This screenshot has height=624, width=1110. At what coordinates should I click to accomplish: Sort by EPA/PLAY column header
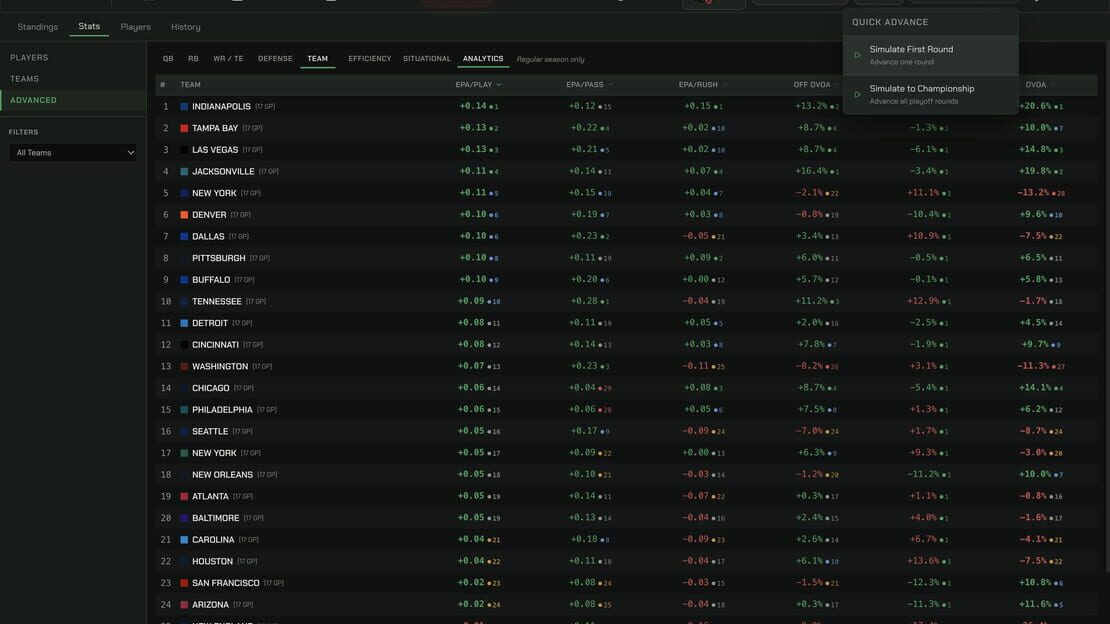[478, 85]
